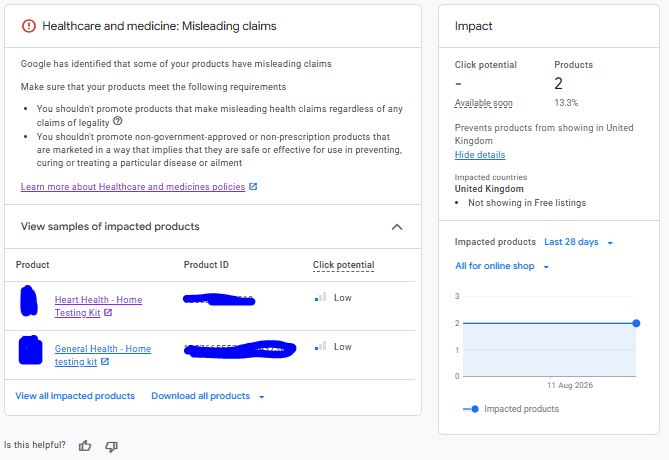Select the Heart Health product thumbnail
Screen dimensions: 669x460
[29, 301]
